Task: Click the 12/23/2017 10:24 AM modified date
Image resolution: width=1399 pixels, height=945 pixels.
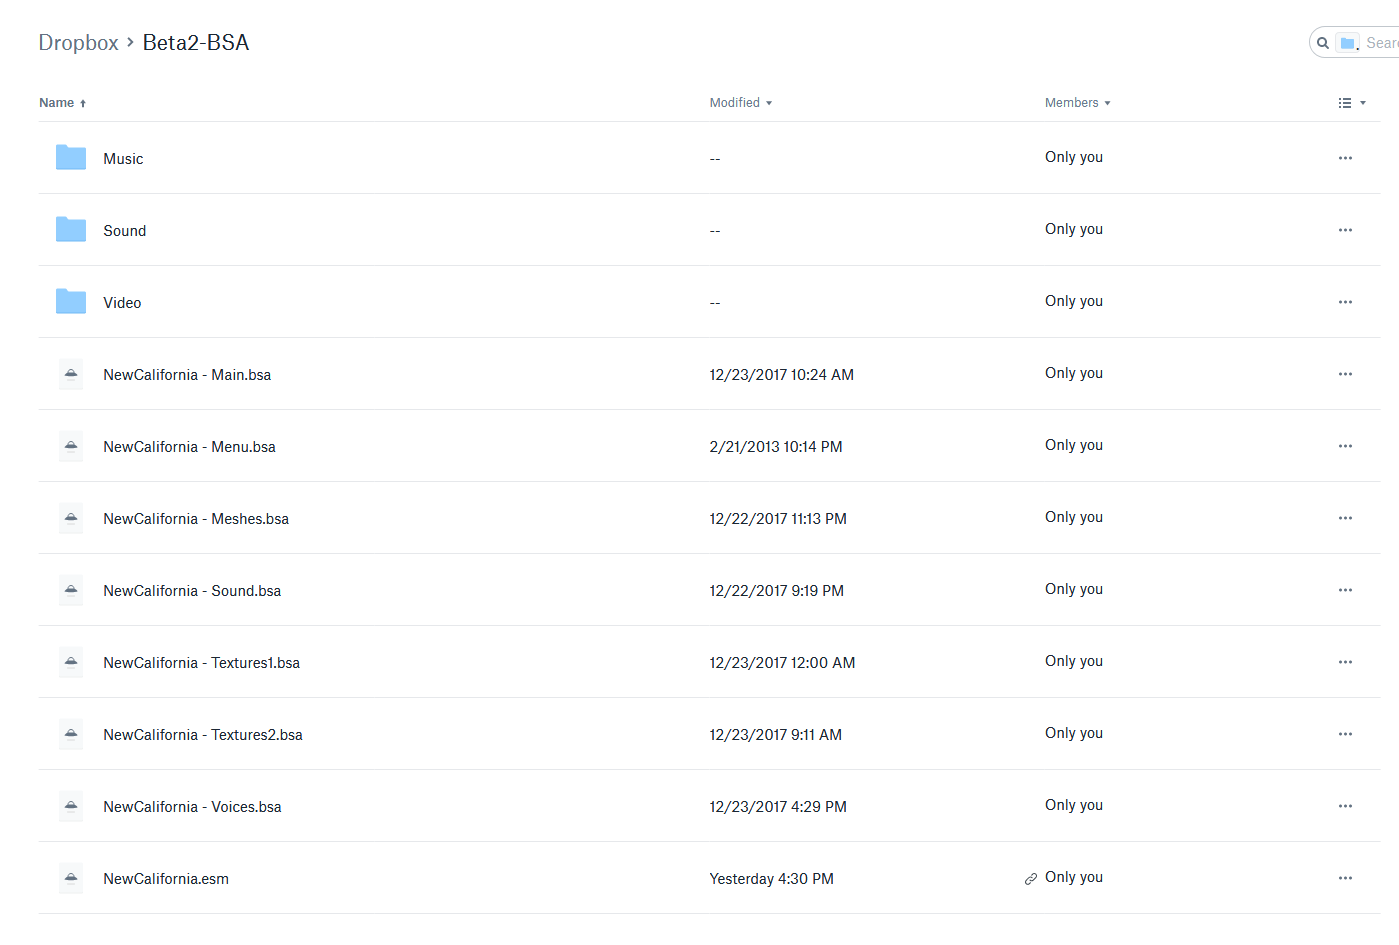Action: 781,375
